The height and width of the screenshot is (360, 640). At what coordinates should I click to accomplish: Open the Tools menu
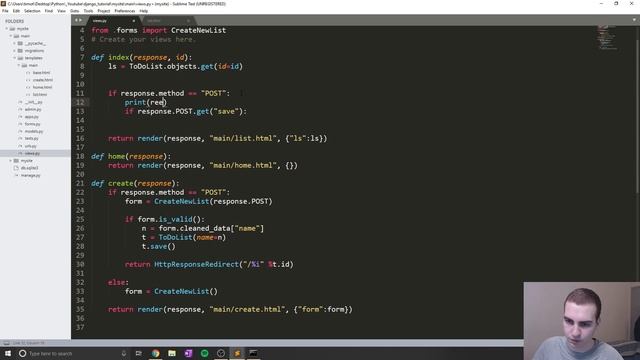pos(89,11)
